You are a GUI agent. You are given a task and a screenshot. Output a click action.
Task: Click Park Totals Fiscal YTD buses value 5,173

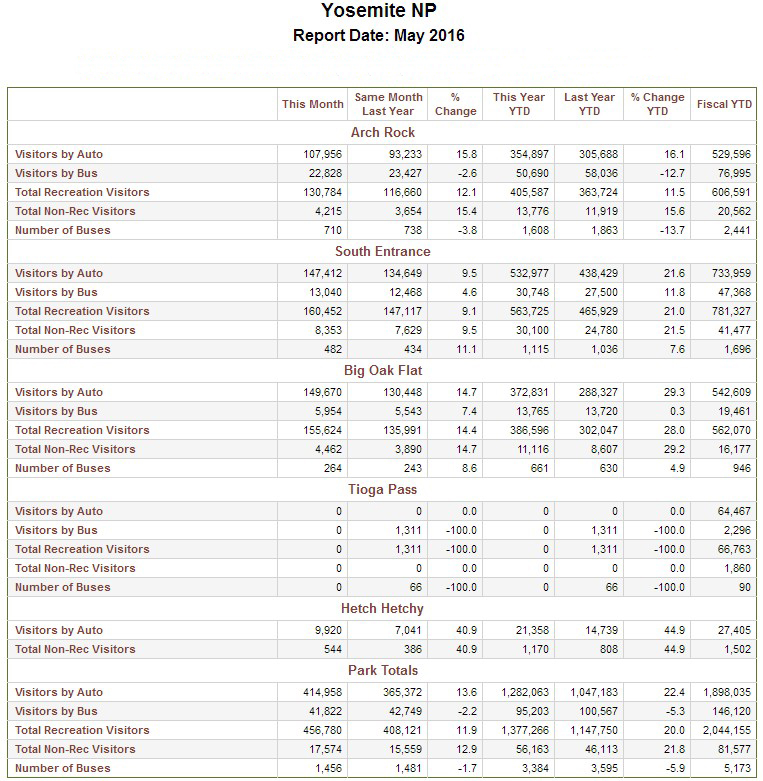click(x=737, y=769)
